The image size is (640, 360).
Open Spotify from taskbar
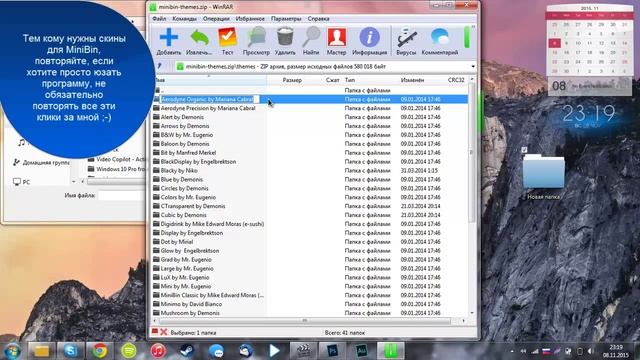pyautogui.click(x=129, y=351)
